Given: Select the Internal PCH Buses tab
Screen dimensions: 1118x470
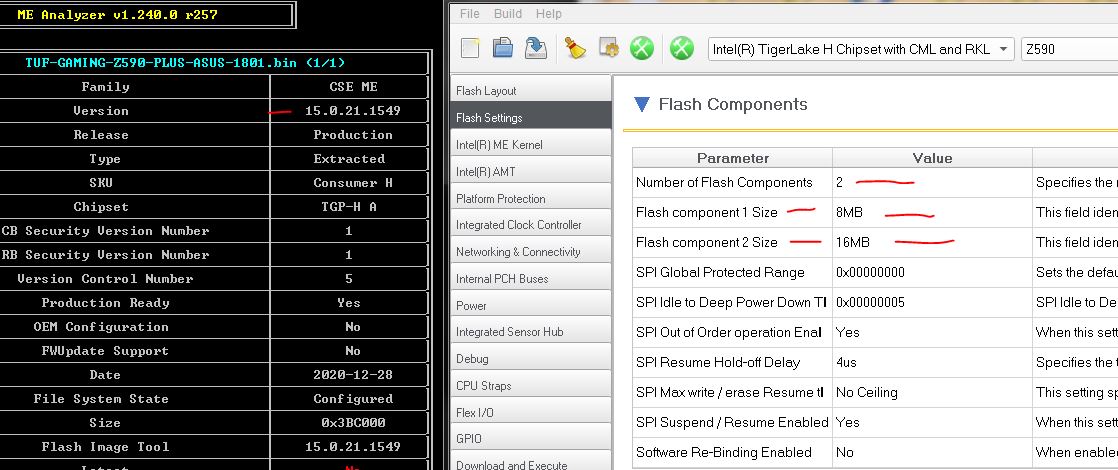Looking at the screenshot, I should click(531, 279).
